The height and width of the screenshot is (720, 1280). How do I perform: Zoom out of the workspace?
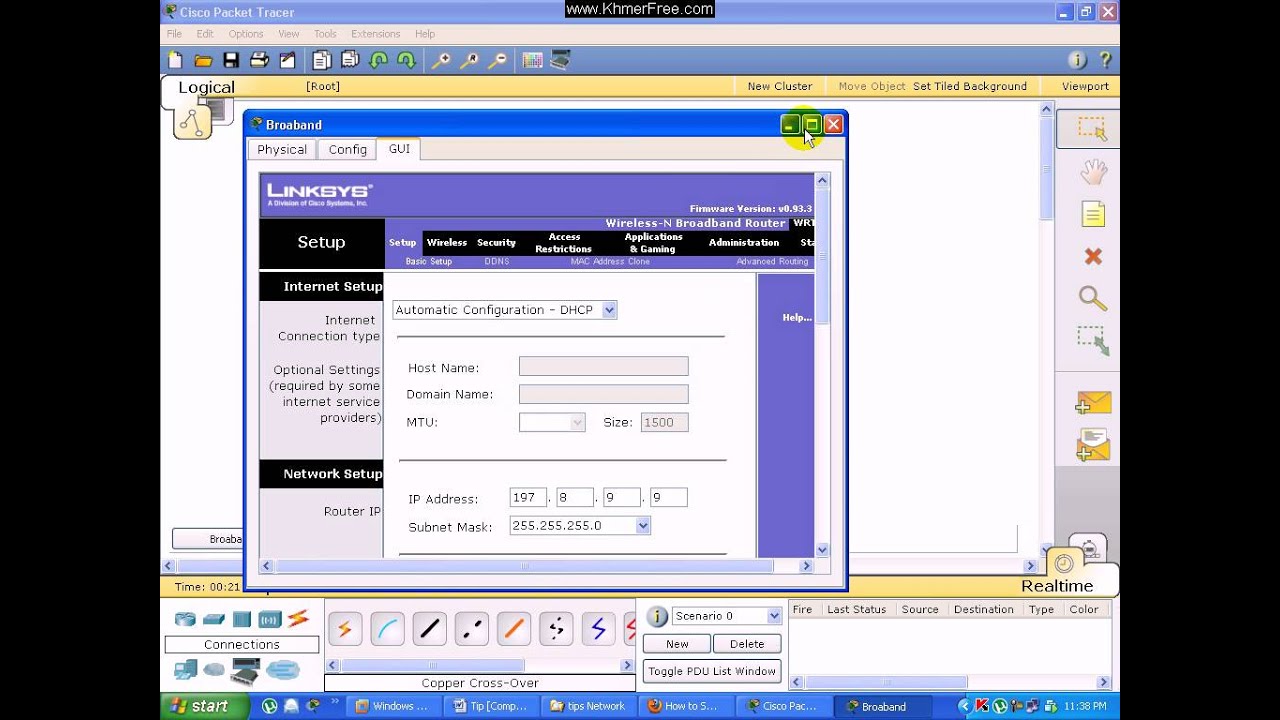click(497, 60)
